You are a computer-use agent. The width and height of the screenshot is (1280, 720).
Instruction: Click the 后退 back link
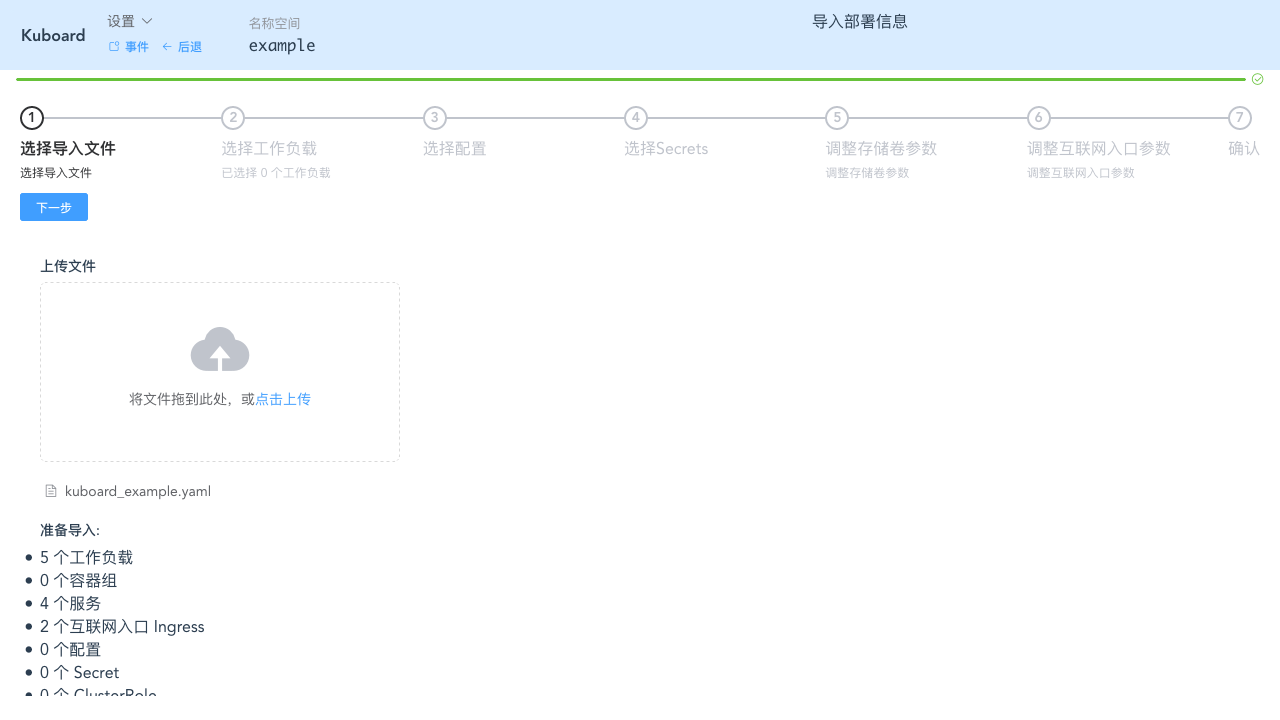189,46
